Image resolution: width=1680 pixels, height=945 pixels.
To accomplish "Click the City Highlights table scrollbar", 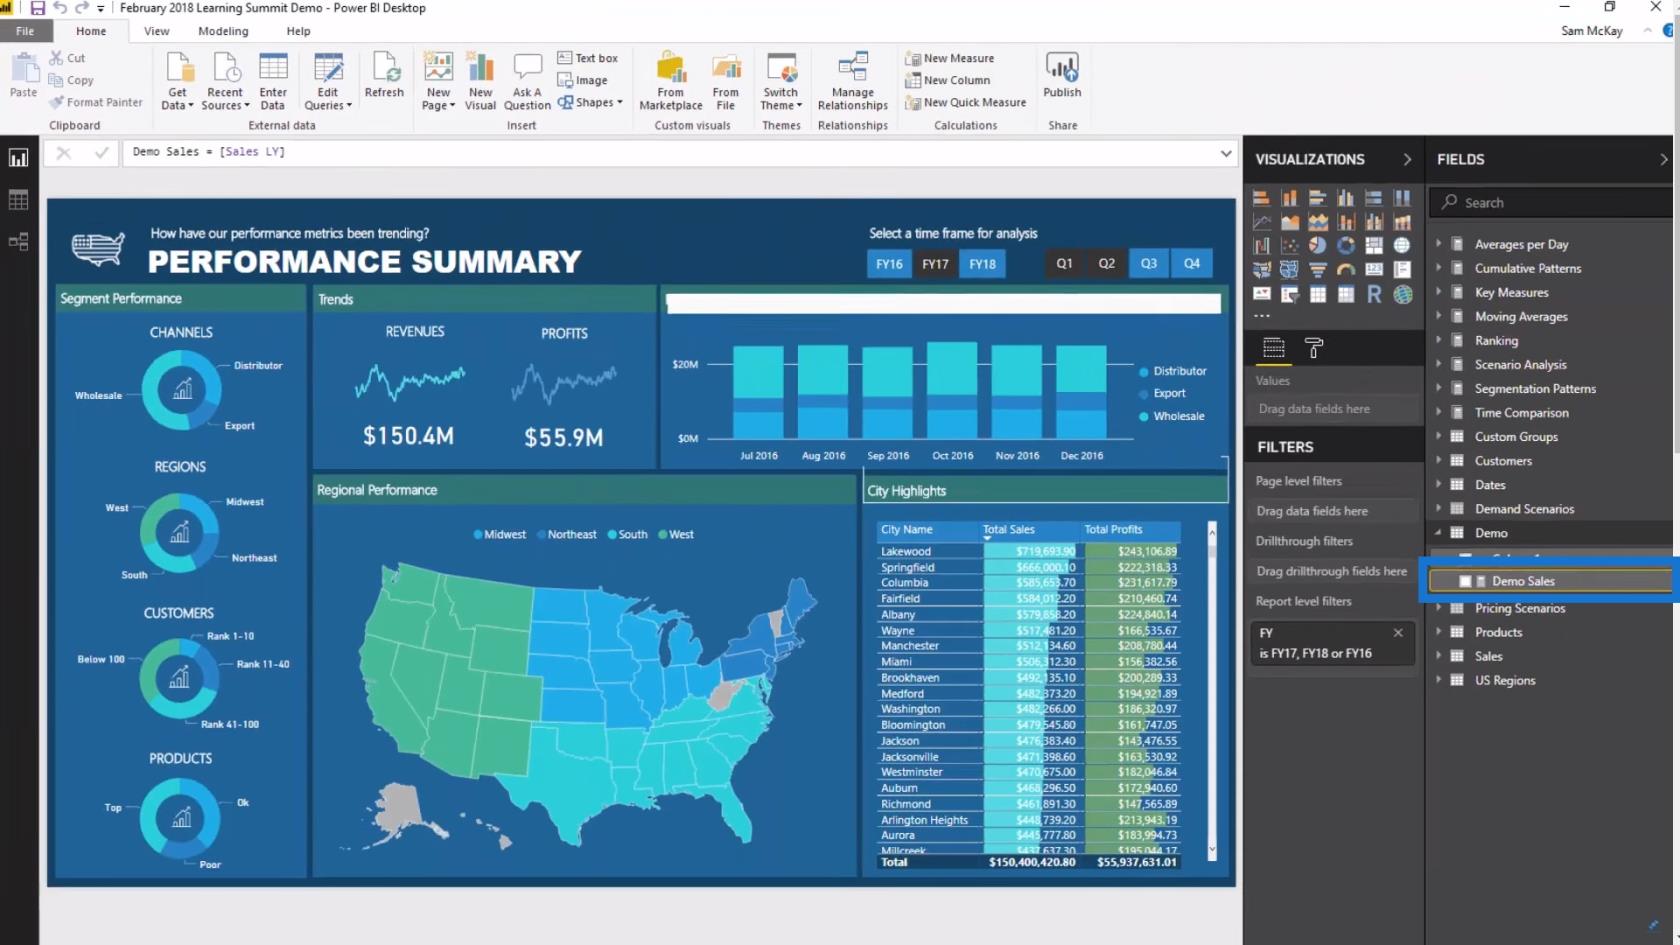I will (x=1212, y=690).
